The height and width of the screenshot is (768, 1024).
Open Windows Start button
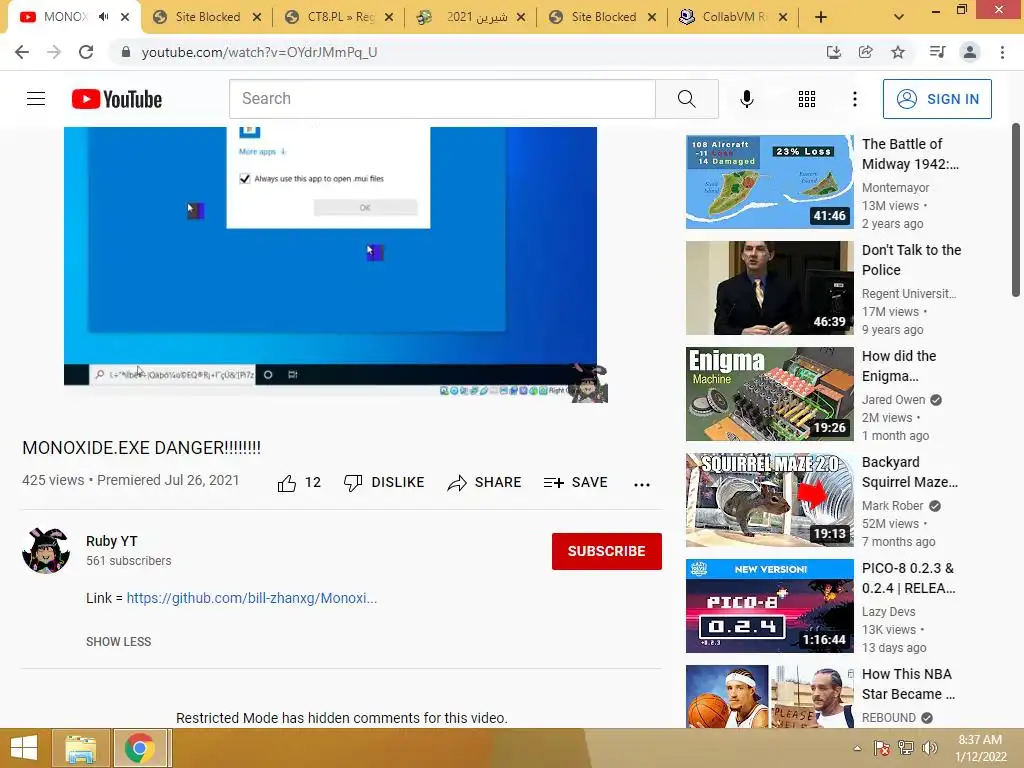(24, 748)
